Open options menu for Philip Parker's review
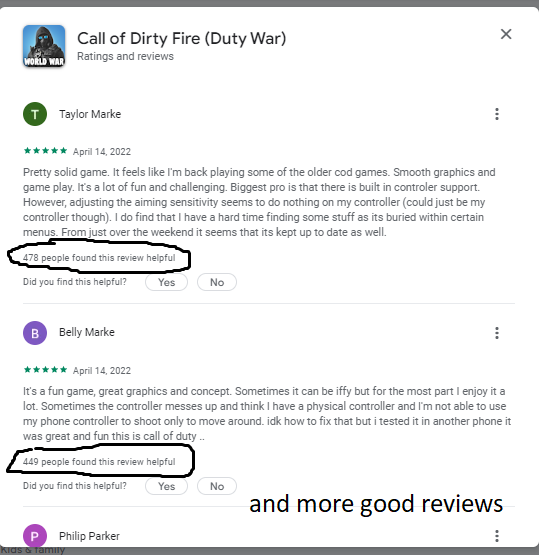539x555 pixels. [x=497, y=536]
